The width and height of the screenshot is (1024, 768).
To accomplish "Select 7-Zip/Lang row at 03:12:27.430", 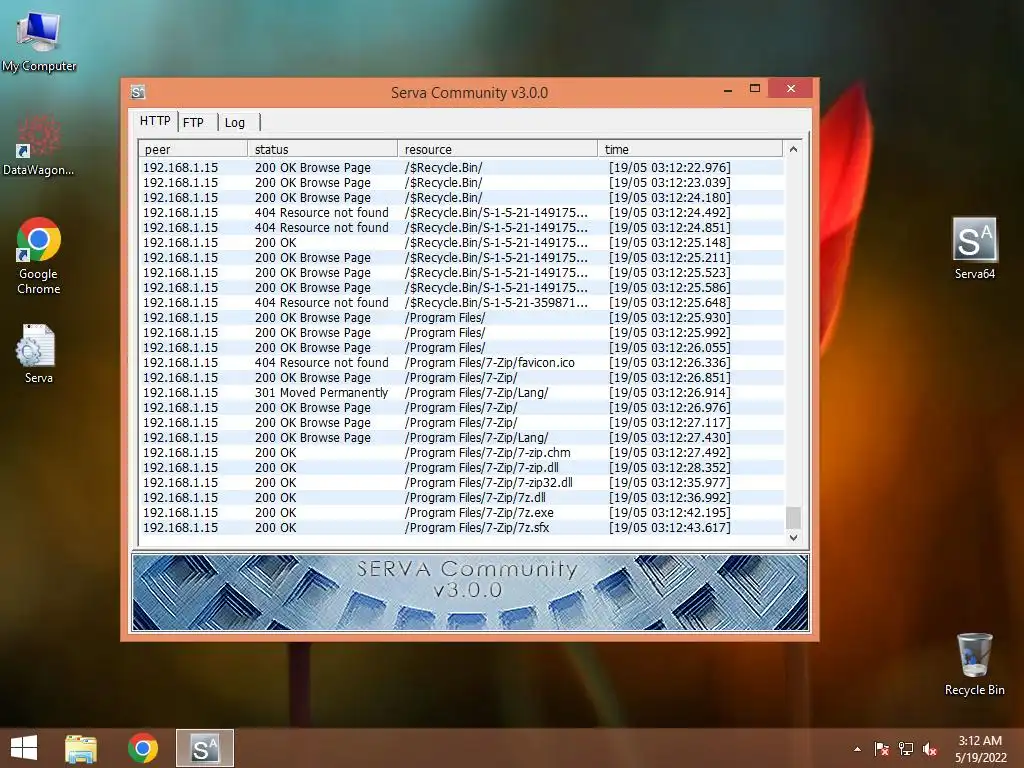I will 462,438.
